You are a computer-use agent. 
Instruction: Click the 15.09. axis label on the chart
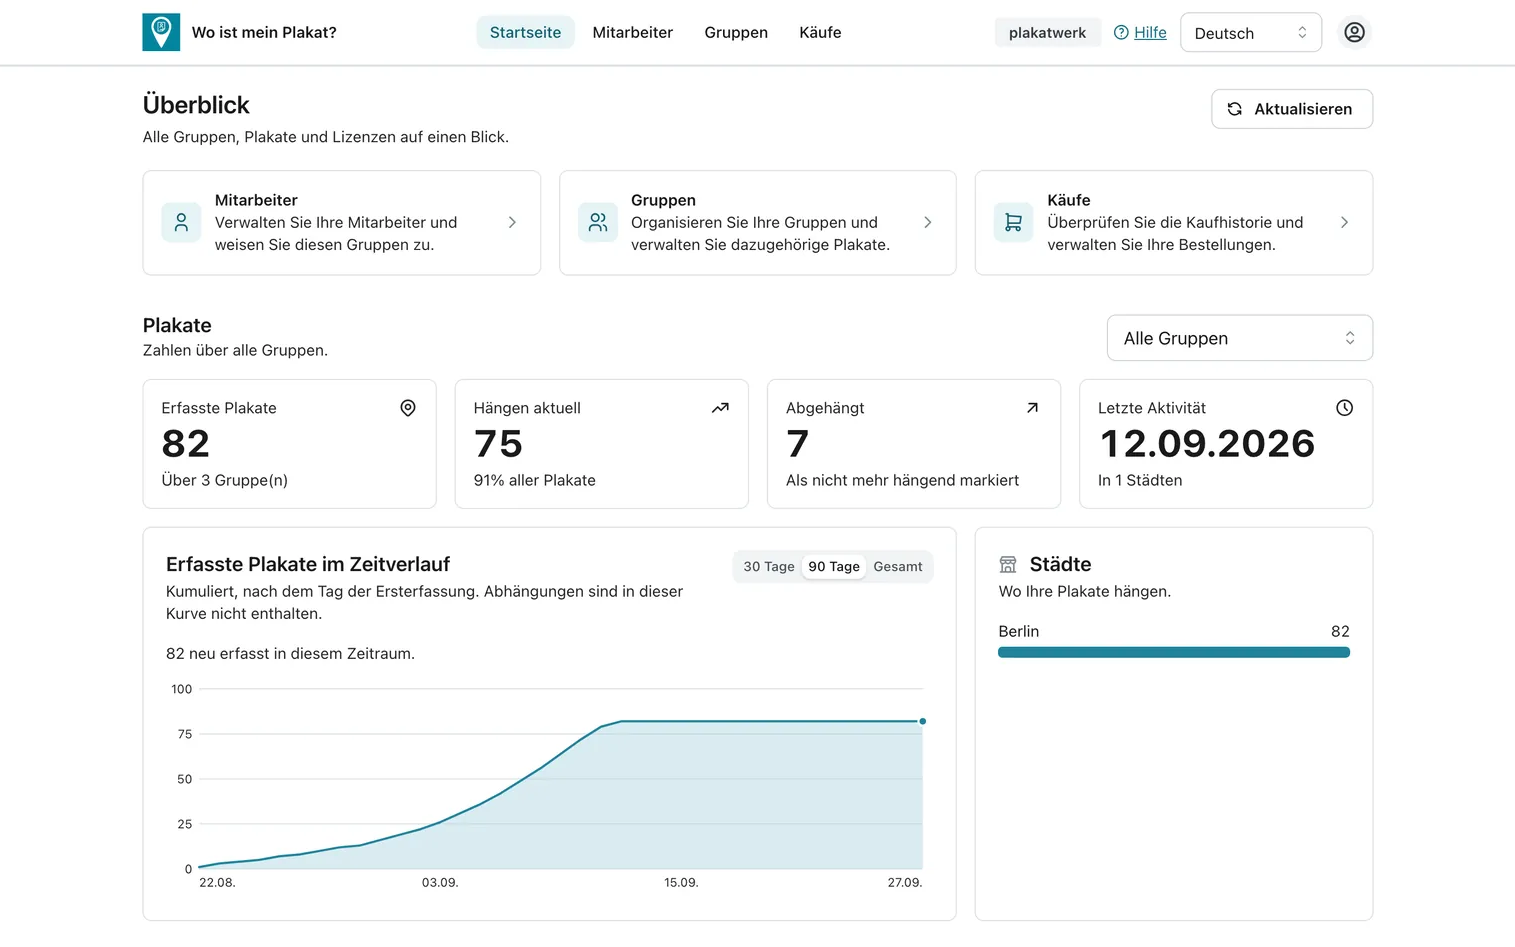click(x=681, y=882)
